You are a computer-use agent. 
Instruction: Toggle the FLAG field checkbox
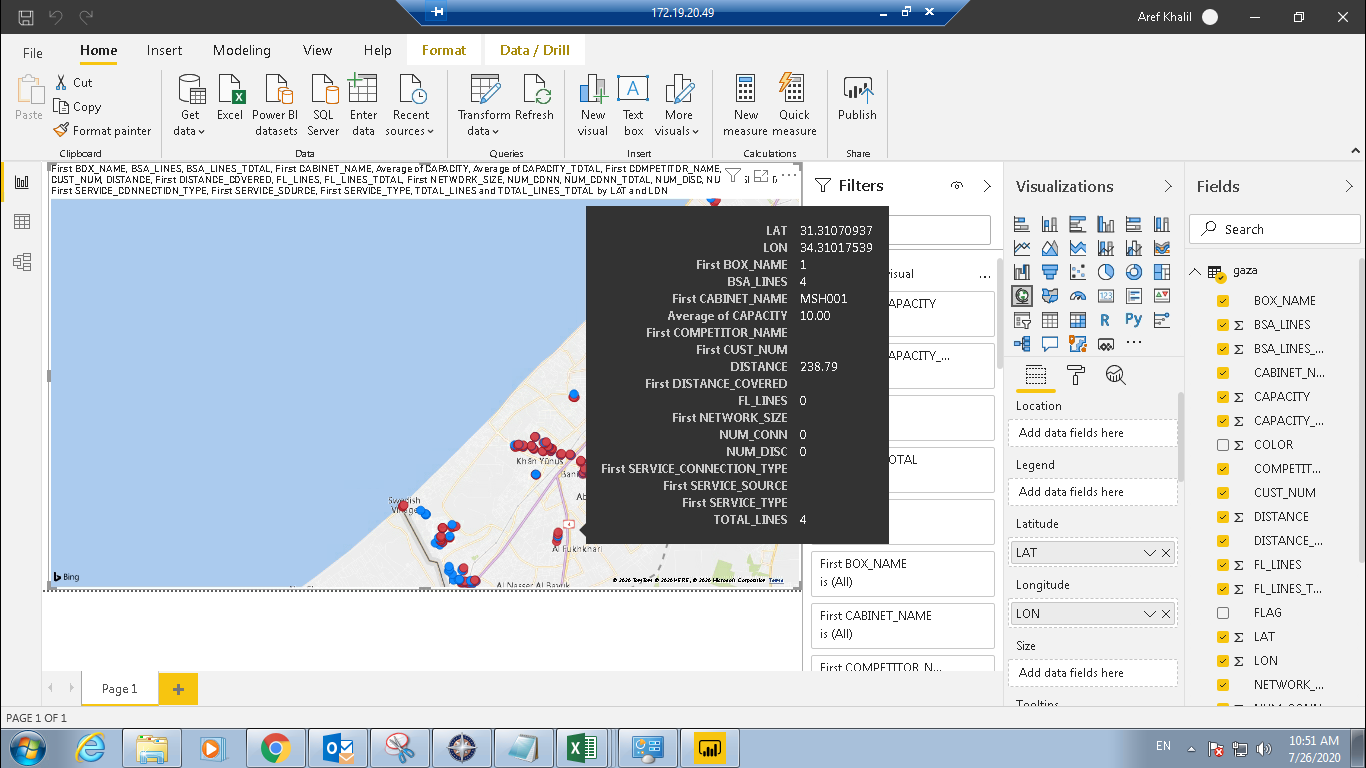point(1223,613)
